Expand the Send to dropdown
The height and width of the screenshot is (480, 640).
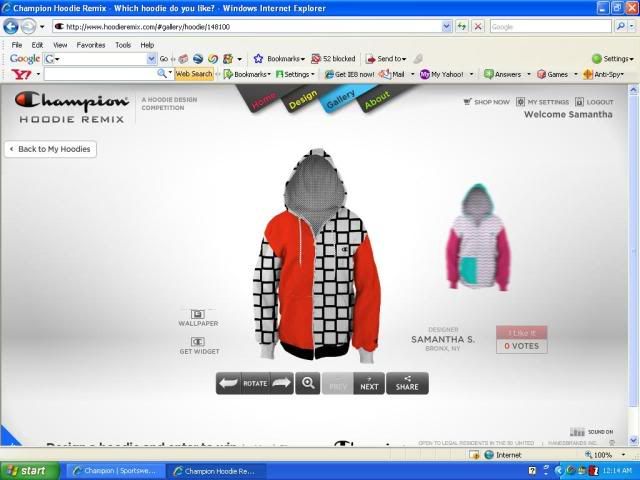pos(404,60)
